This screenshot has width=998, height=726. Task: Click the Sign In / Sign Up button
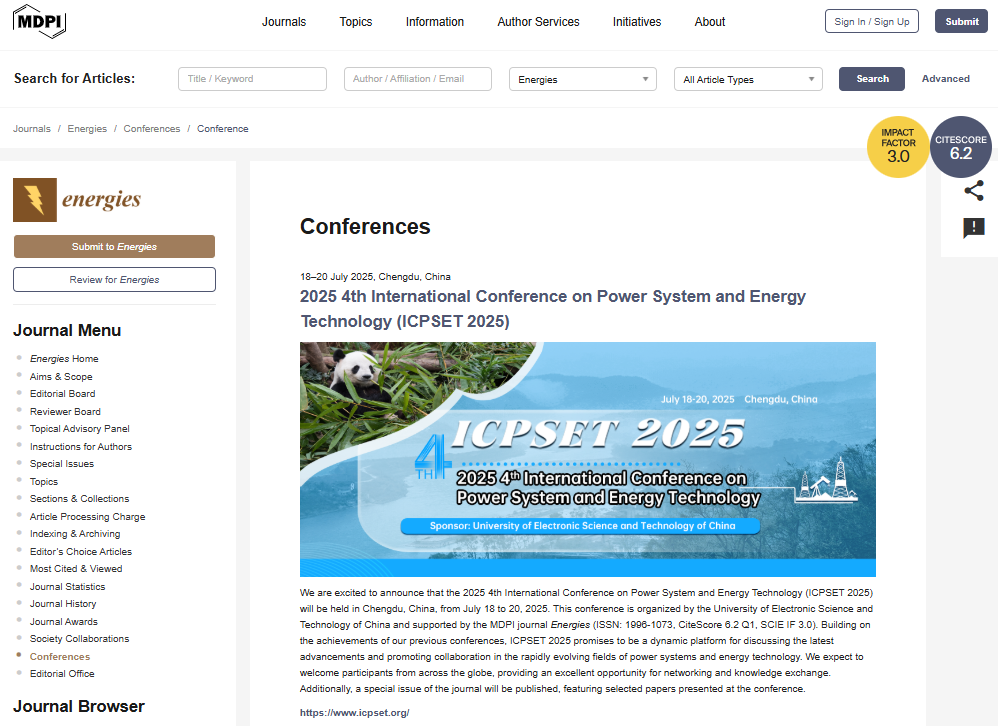tap(872, 21)
